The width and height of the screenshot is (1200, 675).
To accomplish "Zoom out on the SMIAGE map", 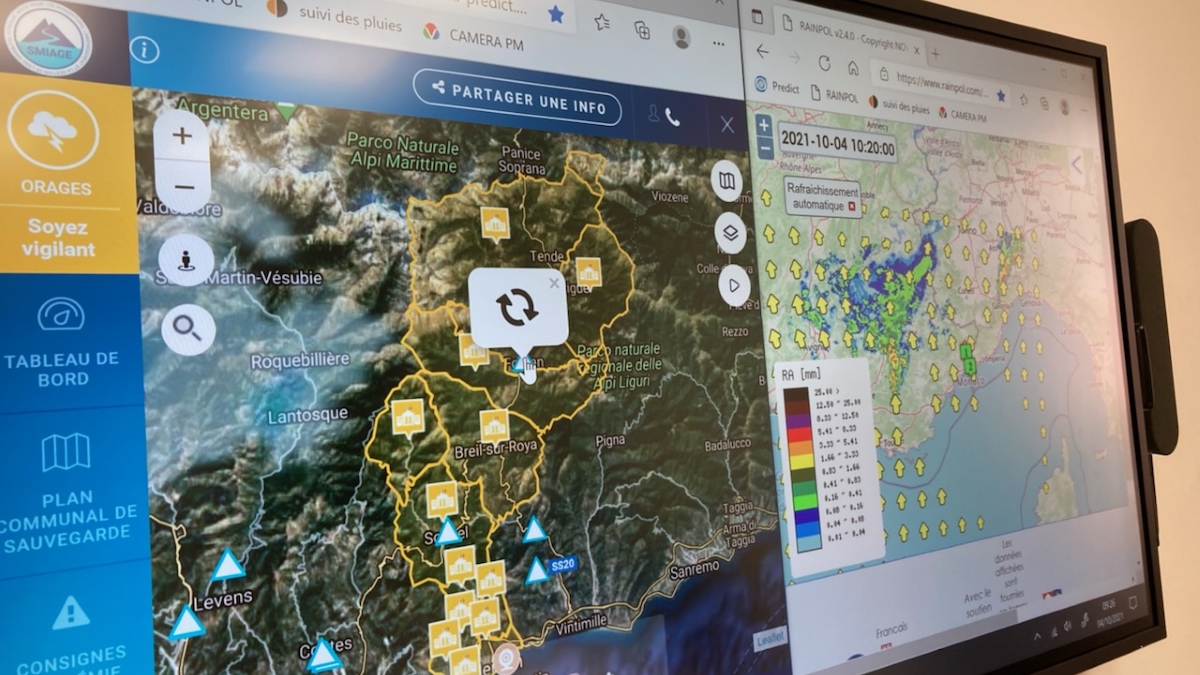I will 184,186.
